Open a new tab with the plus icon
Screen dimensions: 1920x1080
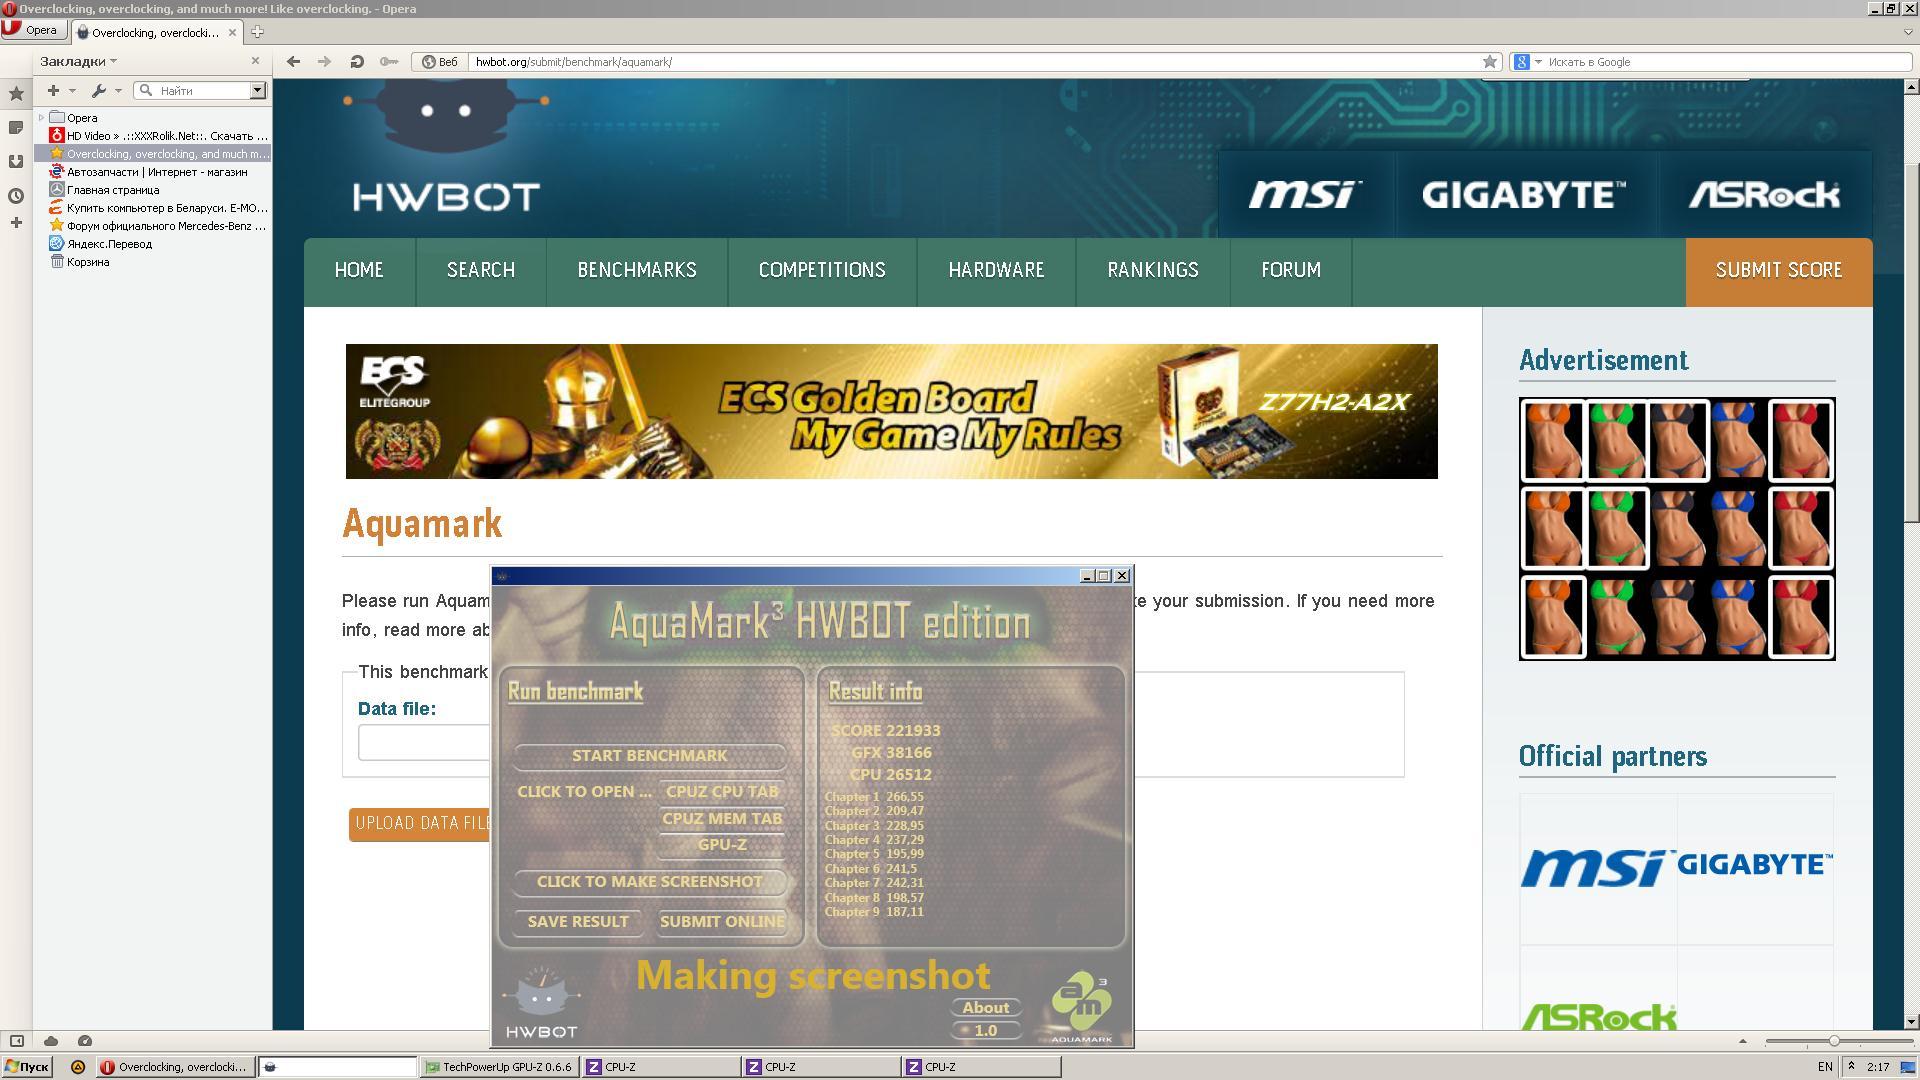[x=257, y=32]
